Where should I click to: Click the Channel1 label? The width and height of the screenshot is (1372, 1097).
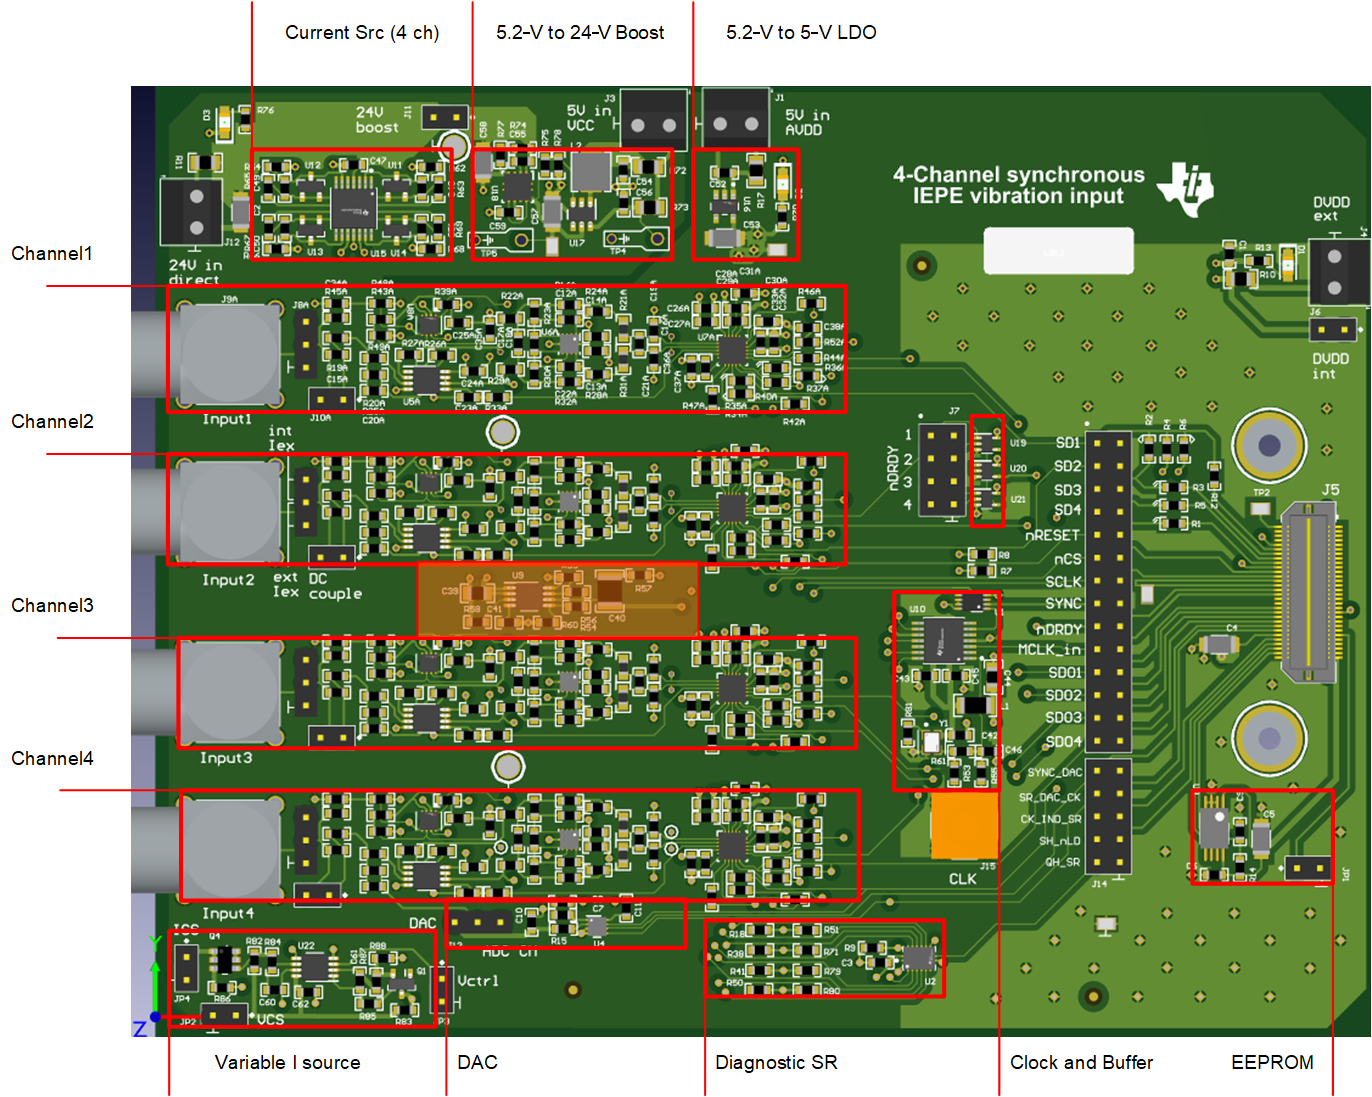tap(52, 254)
